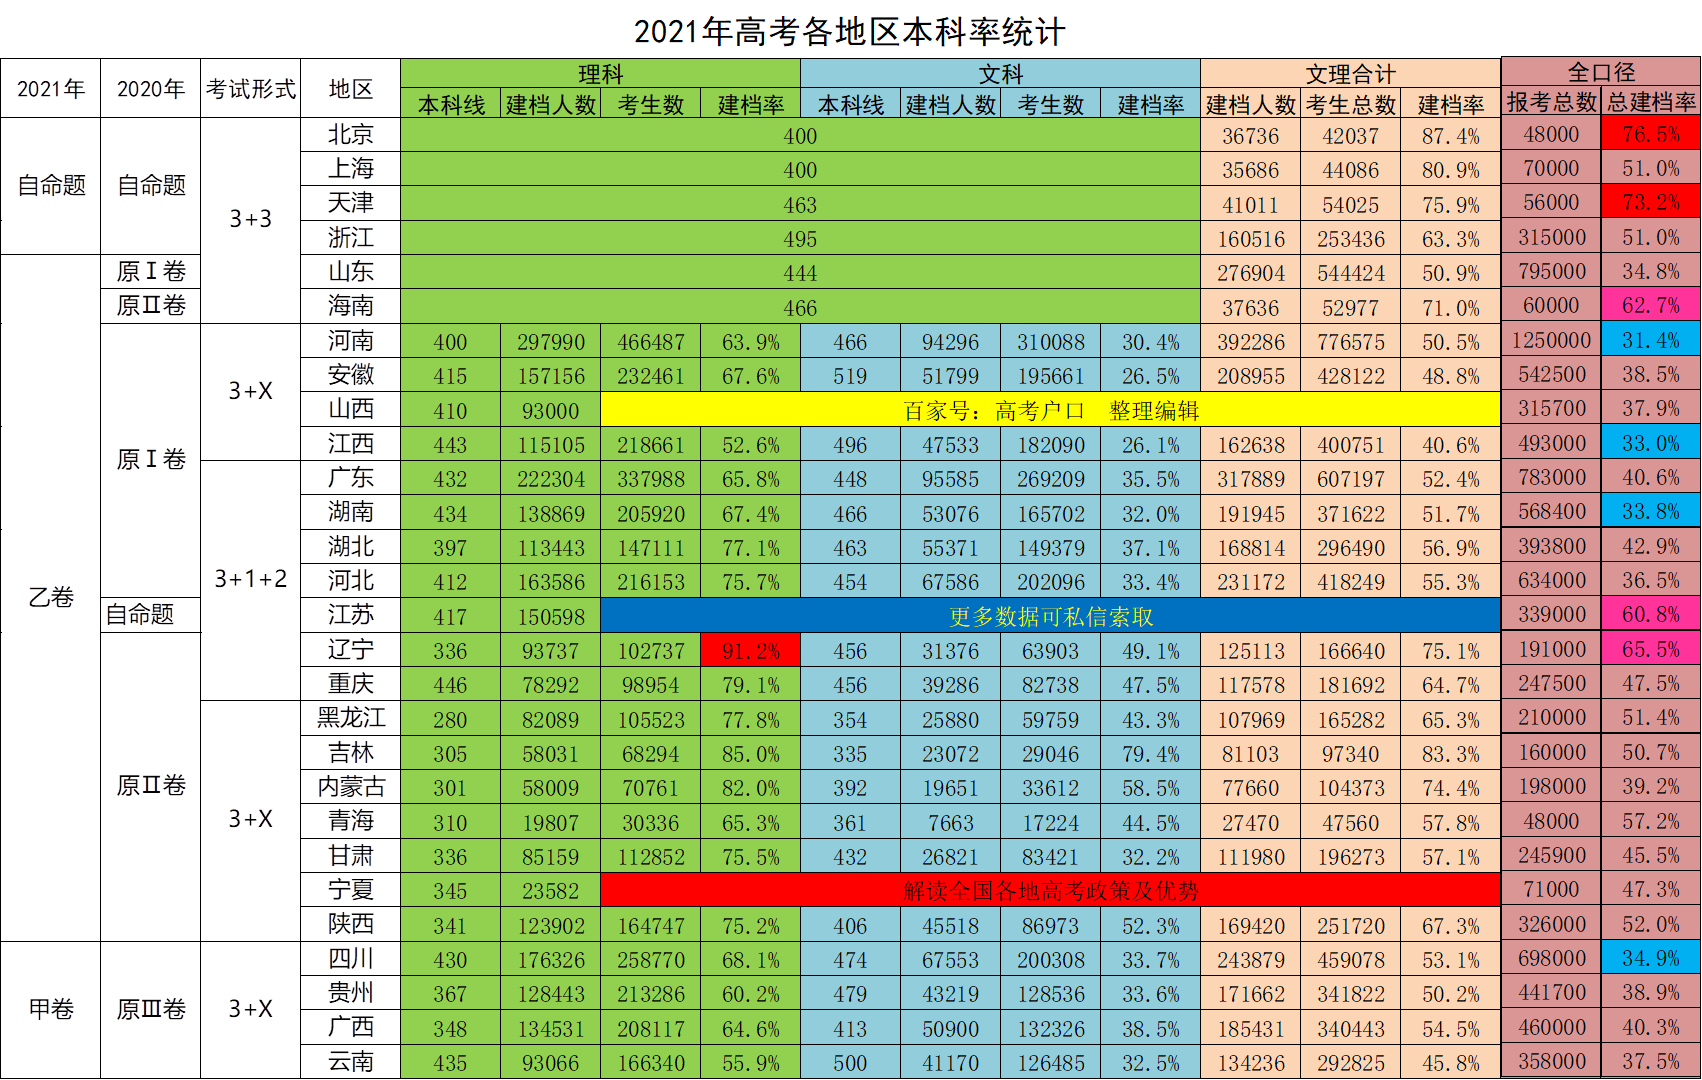Click the 吉林 region cell
1702x1080 pixels.
click(x=351, y=753)
